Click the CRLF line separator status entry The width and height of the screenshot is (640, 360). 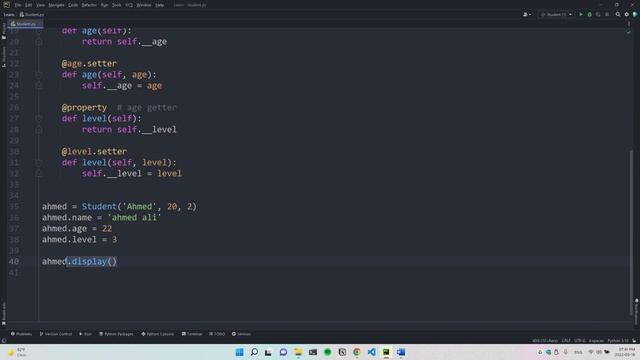(566, 340)
